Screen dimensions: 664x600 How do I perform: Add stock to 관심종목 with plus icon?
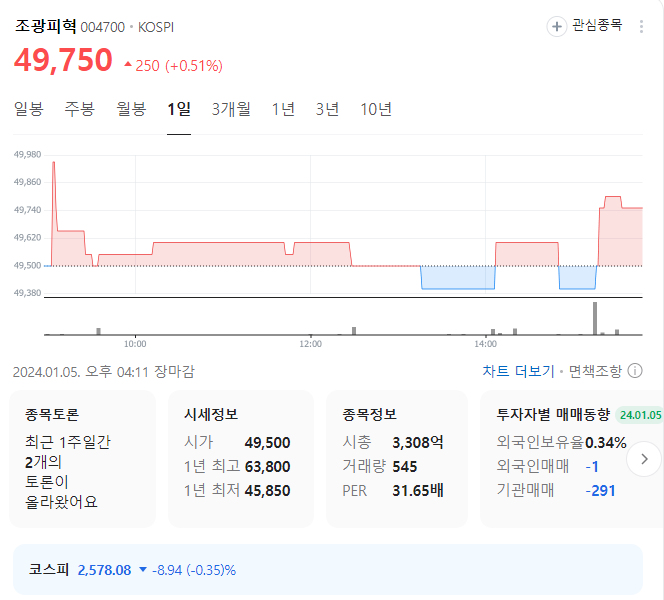click(x=556, y=27)
